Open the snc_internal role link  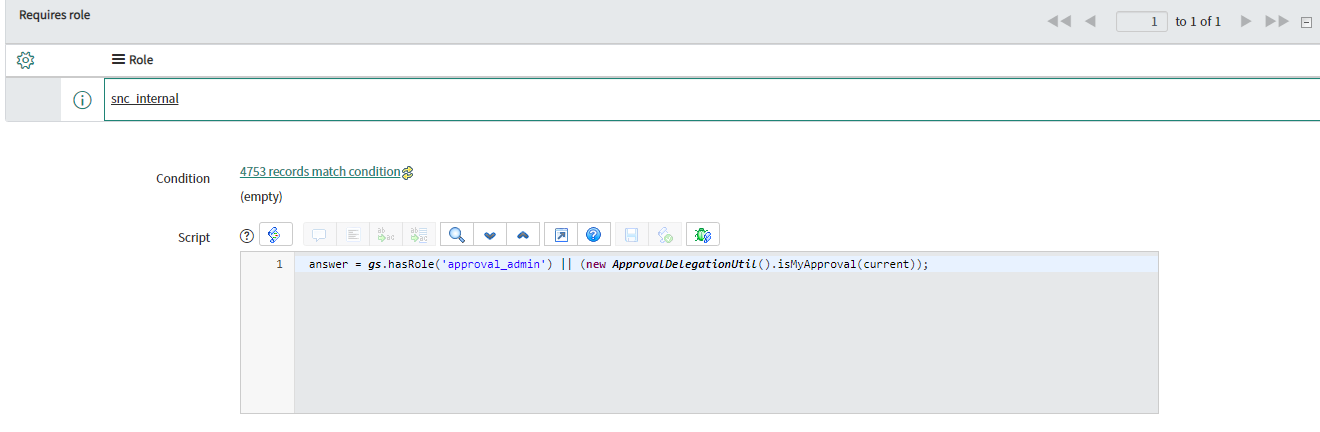pyautogui.click(x=145, y=99)
